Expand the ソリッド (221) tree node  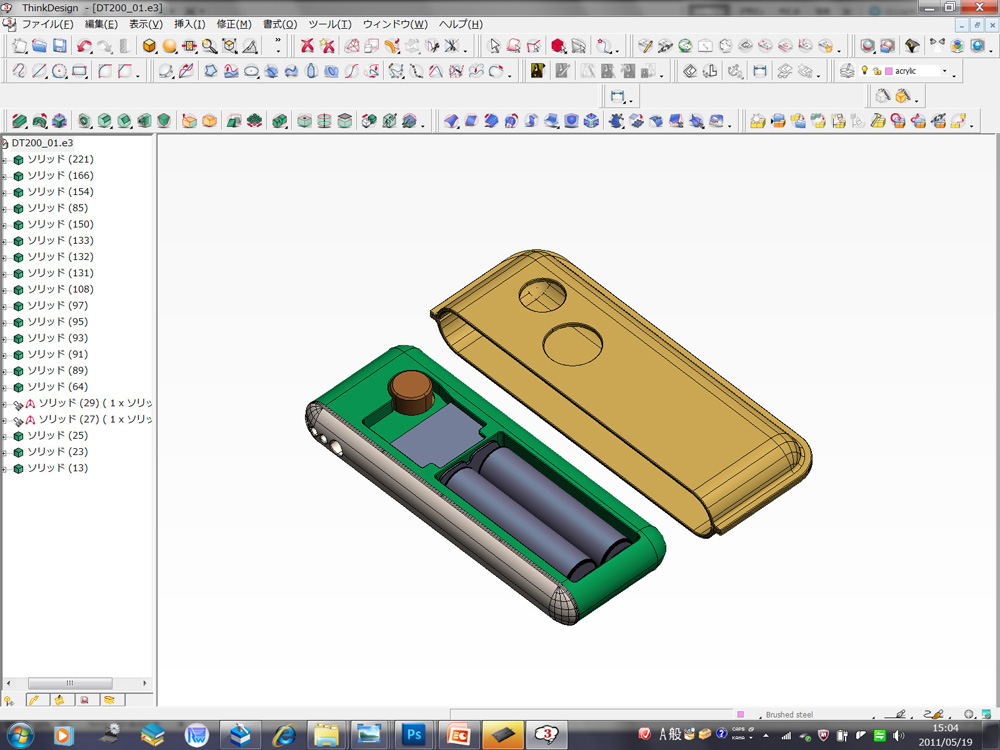(x=5, y=160)
